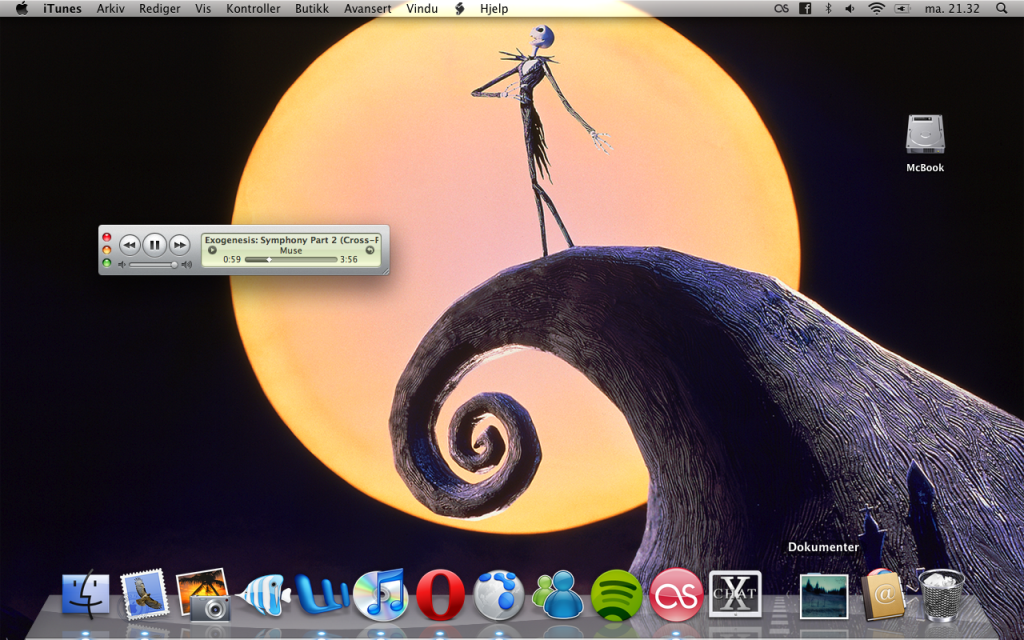The width and height of the screenshot is (1024, 640).
Task: Click the song title Exogenesis: Symphony Part 2
Action: 291,240
